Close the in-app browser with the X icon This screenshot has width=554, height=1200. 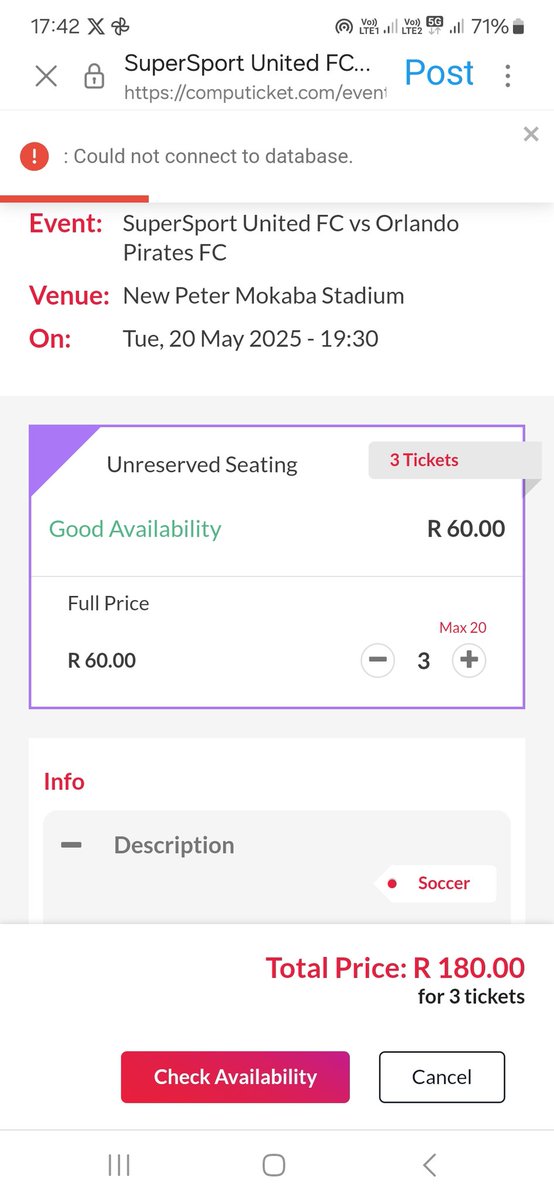[46, 76]
